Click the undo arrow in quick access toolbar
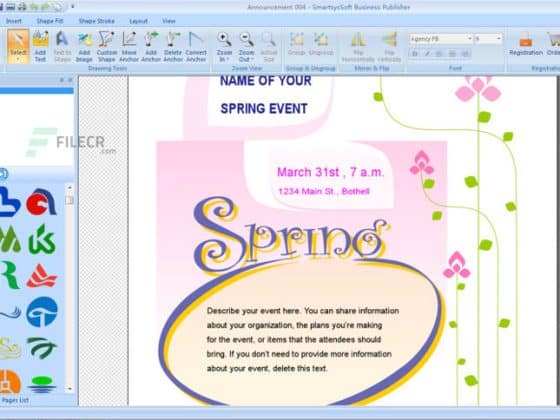The height and width of the screenshot is (420, 560). pyautogui.click(x=34, y=6)
